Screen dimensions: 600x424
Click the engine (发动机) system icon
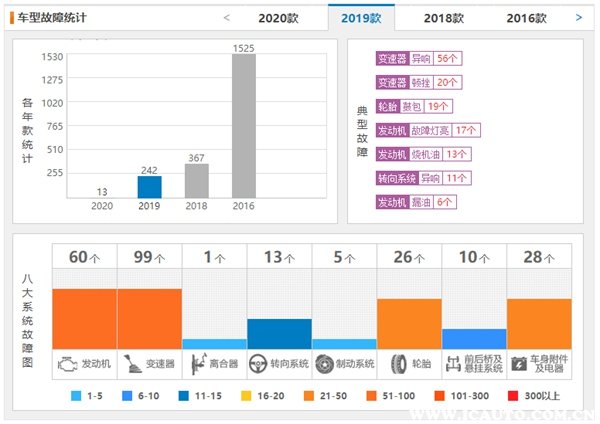[67, 364]
